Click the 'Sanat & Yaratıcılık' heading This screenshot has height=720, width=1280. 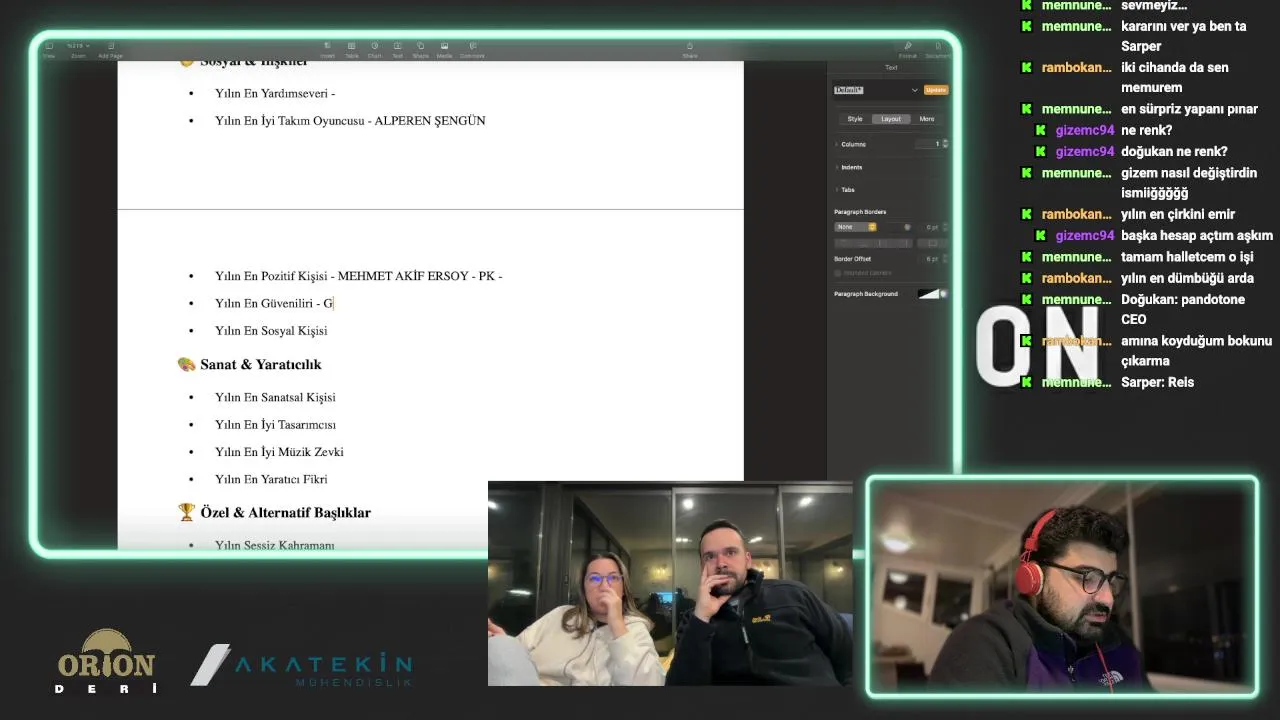[260, 364]
